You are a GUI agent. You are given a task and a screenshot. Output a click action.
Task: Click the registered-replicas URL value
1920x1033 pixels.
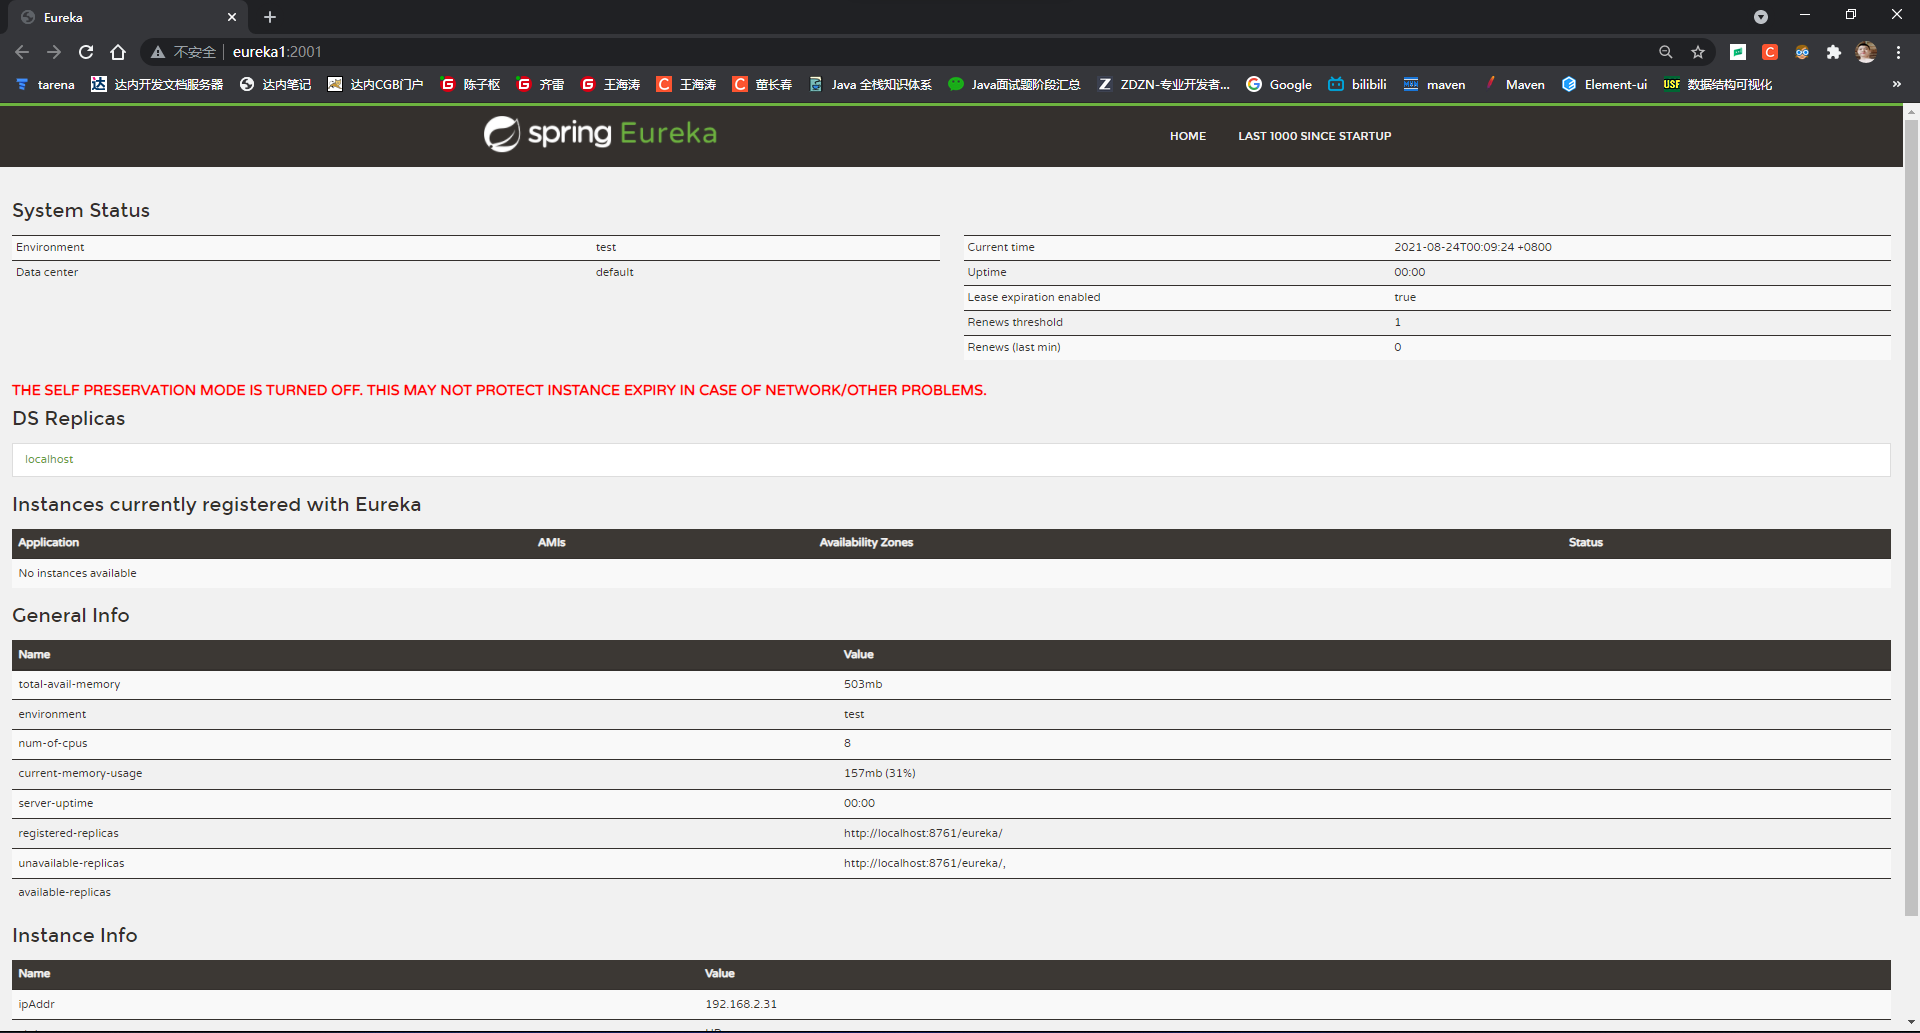tap(923, 833)
